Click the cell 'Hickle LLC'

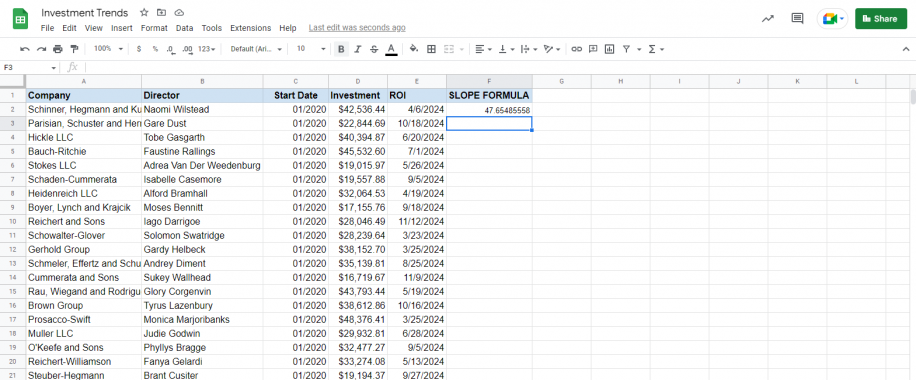coord(84,137)
